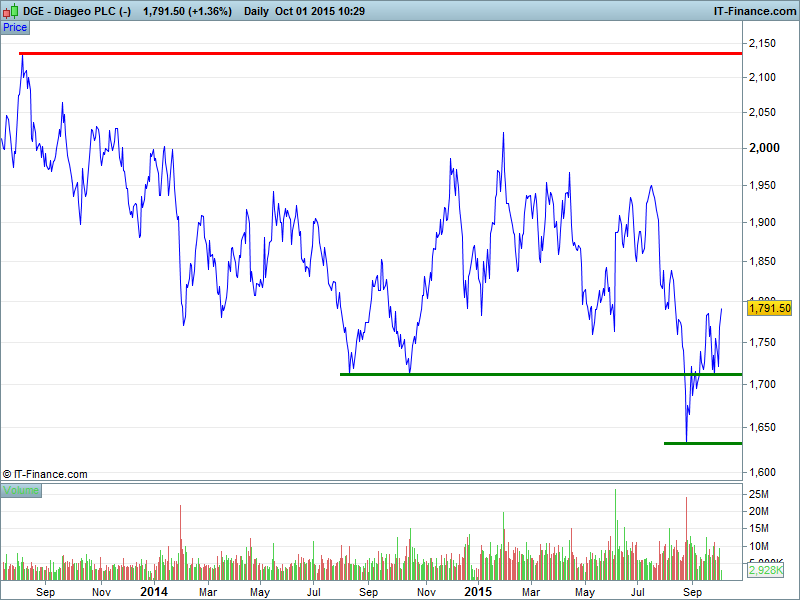Click the DGE - Diageo PLC instrument title

pos(77,11)
